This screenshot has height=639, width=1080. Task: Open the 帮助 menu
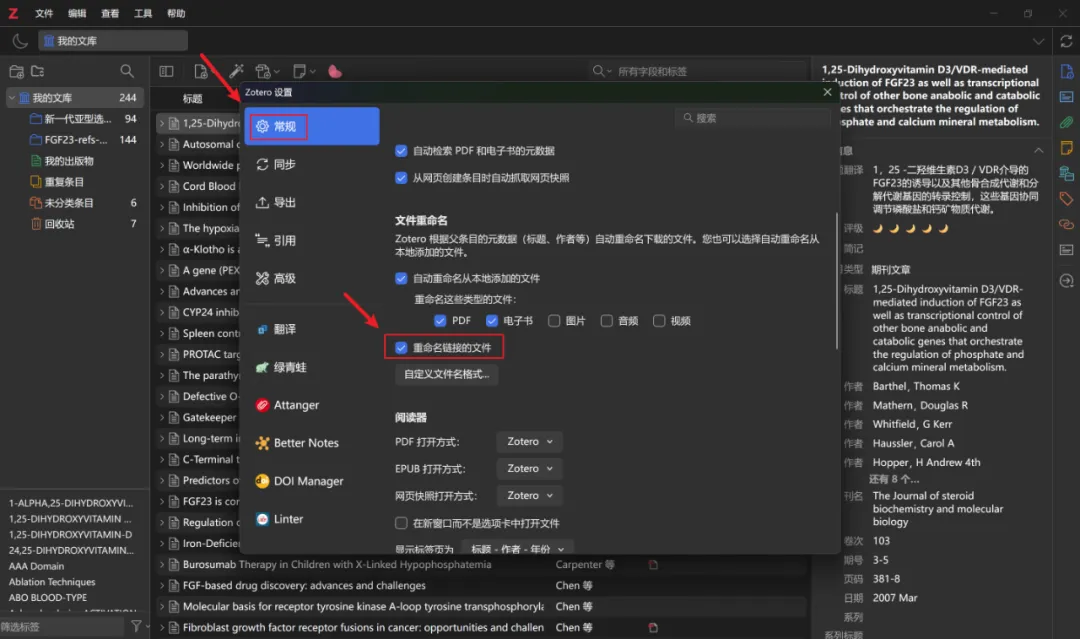(176, 13)
